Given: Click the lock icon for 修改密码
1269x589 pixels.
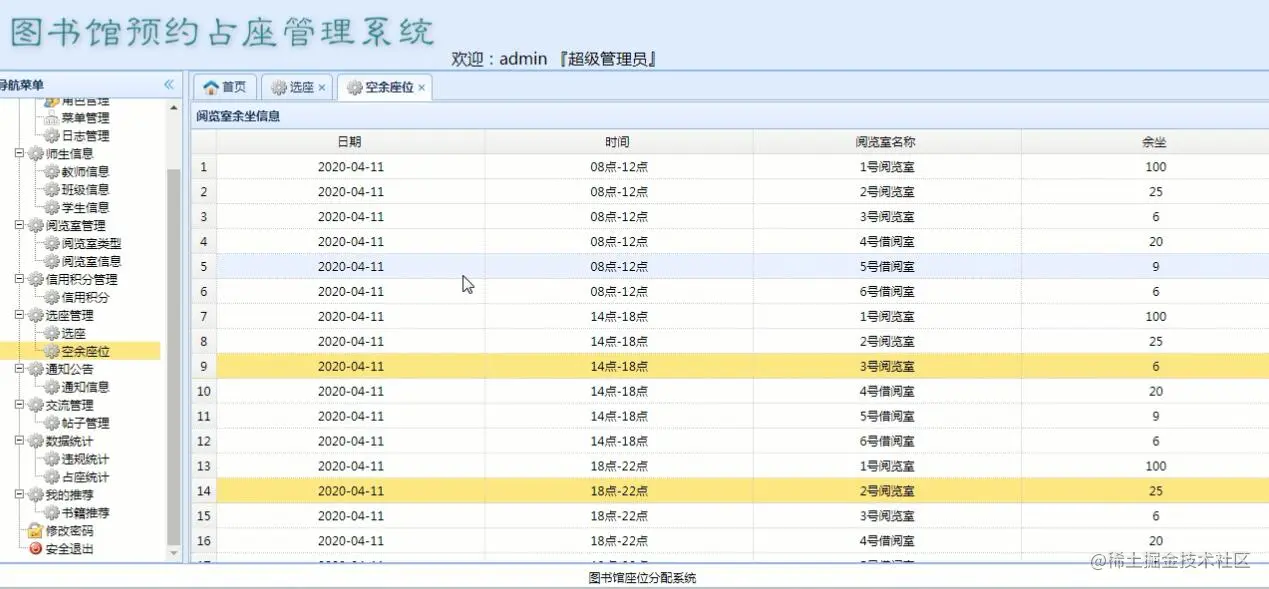Looking at the screenshot, I should coord(35,531).
